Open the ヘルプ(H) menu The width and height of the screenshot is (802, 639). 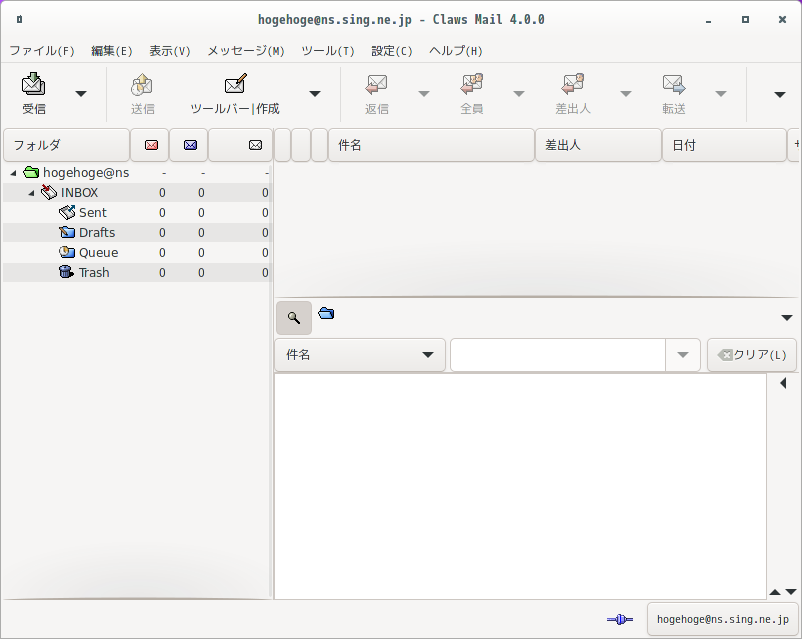pos(456,51)
